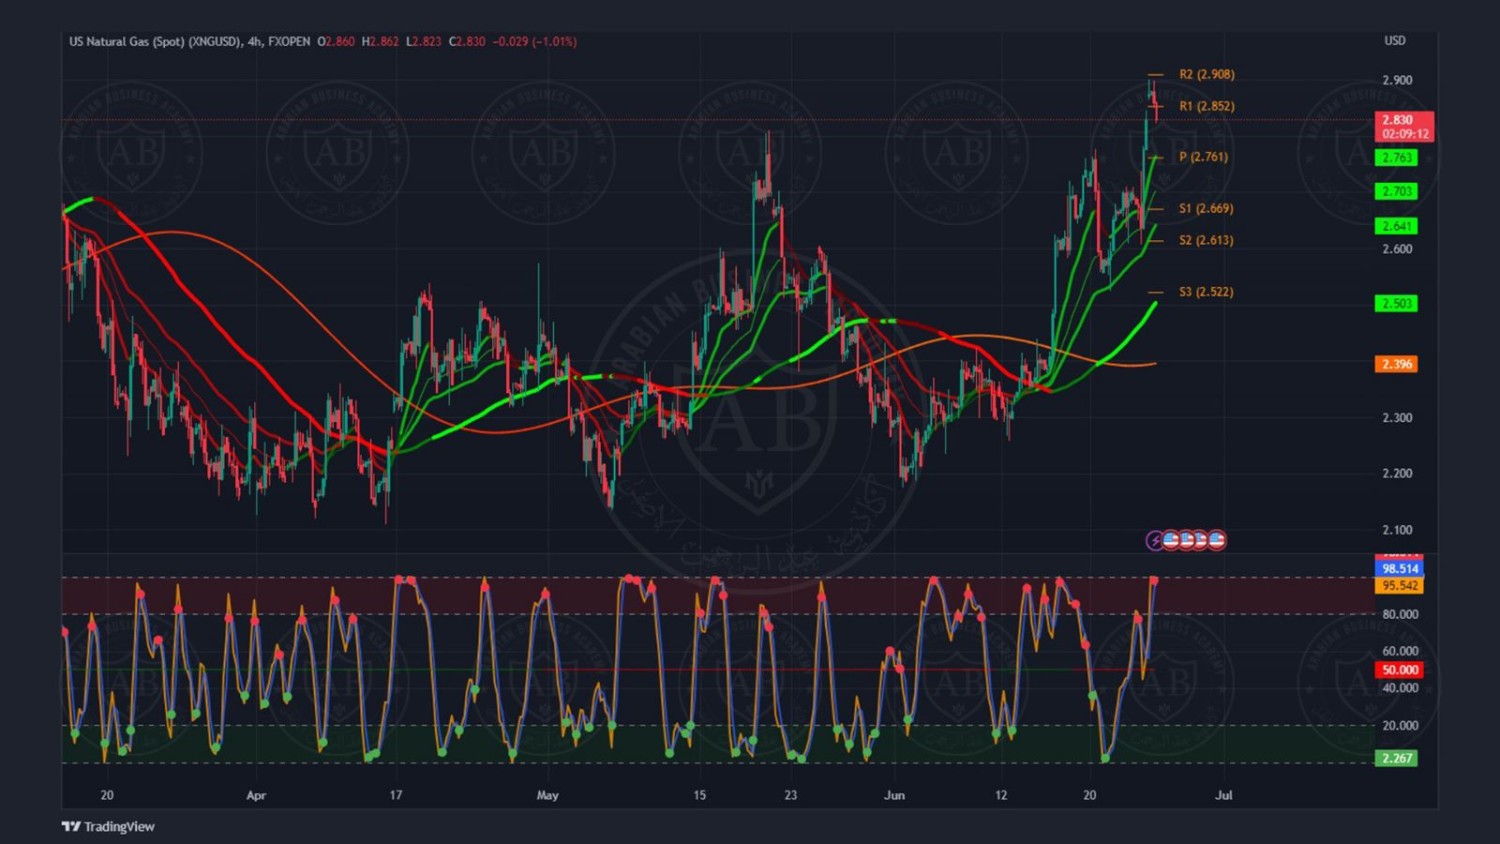Viewport: 1500px width, 844px height.
Task: Select the green 2.703 price label
Action: pos(1396,191)
